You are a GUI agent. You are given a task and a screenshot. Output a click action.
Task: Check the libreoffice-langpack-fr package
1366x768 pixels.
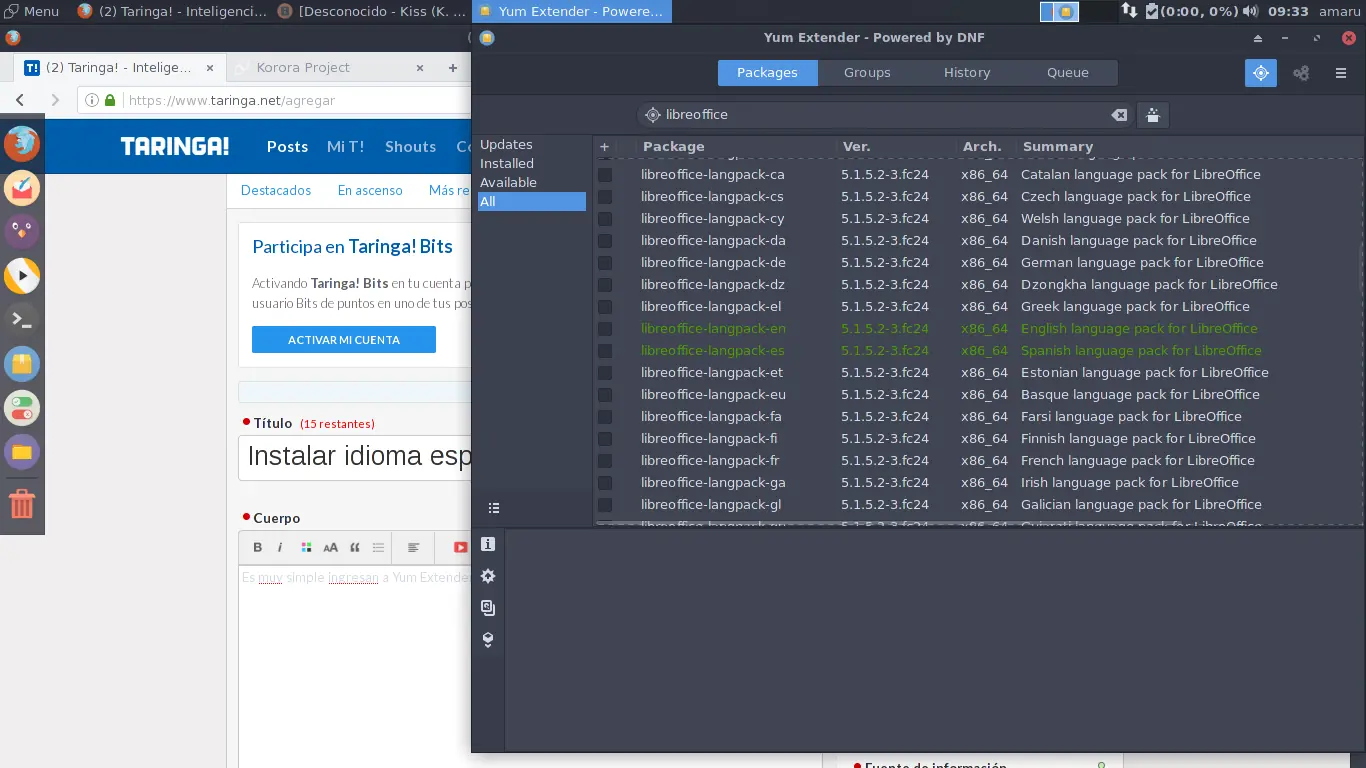click(x=605, y=461)
